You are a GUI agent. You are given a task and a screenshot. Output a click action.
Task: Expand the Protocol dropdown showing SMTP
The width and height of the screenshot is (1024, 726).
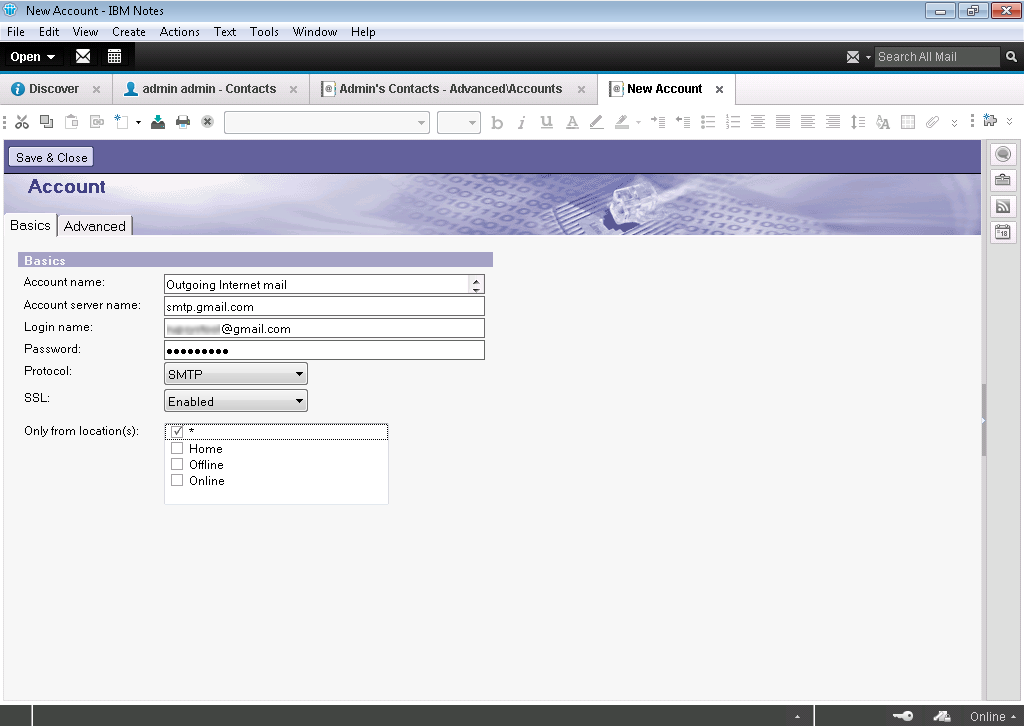[x=236, y=374]
